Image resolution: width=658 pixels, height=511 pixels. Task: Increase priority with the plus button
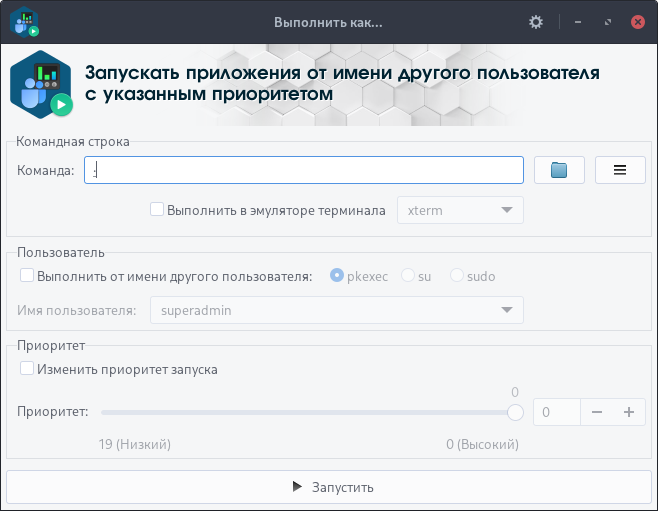(629, 412)
